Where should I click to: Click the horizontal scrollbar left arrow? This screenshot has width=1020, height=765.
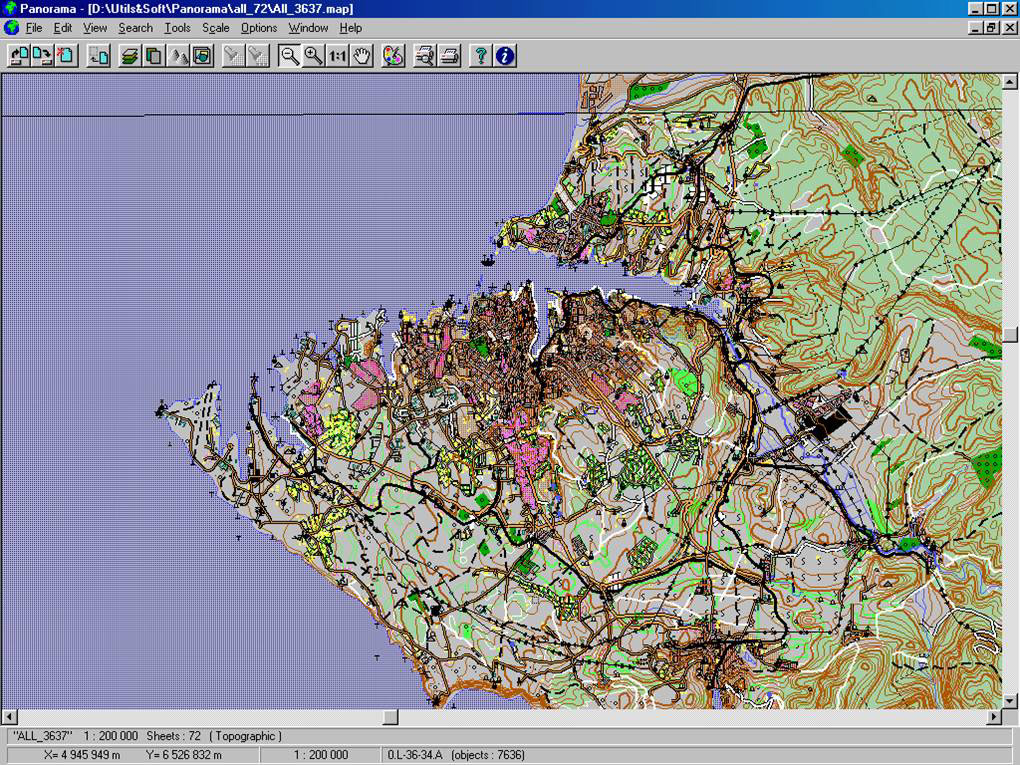(x=9, y=717)
